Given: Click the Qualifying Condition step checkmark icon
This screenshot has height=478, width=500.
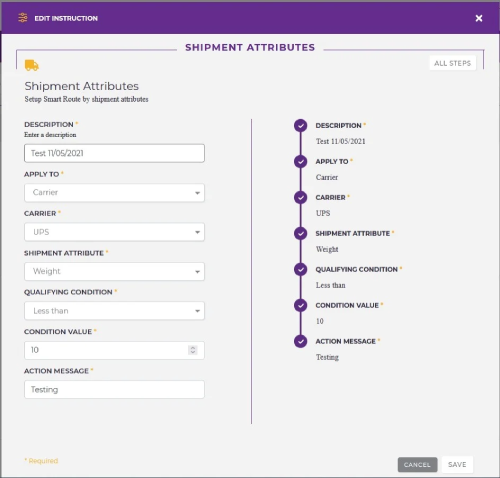Looking at the screenshot, I should [x=301, y=269].
